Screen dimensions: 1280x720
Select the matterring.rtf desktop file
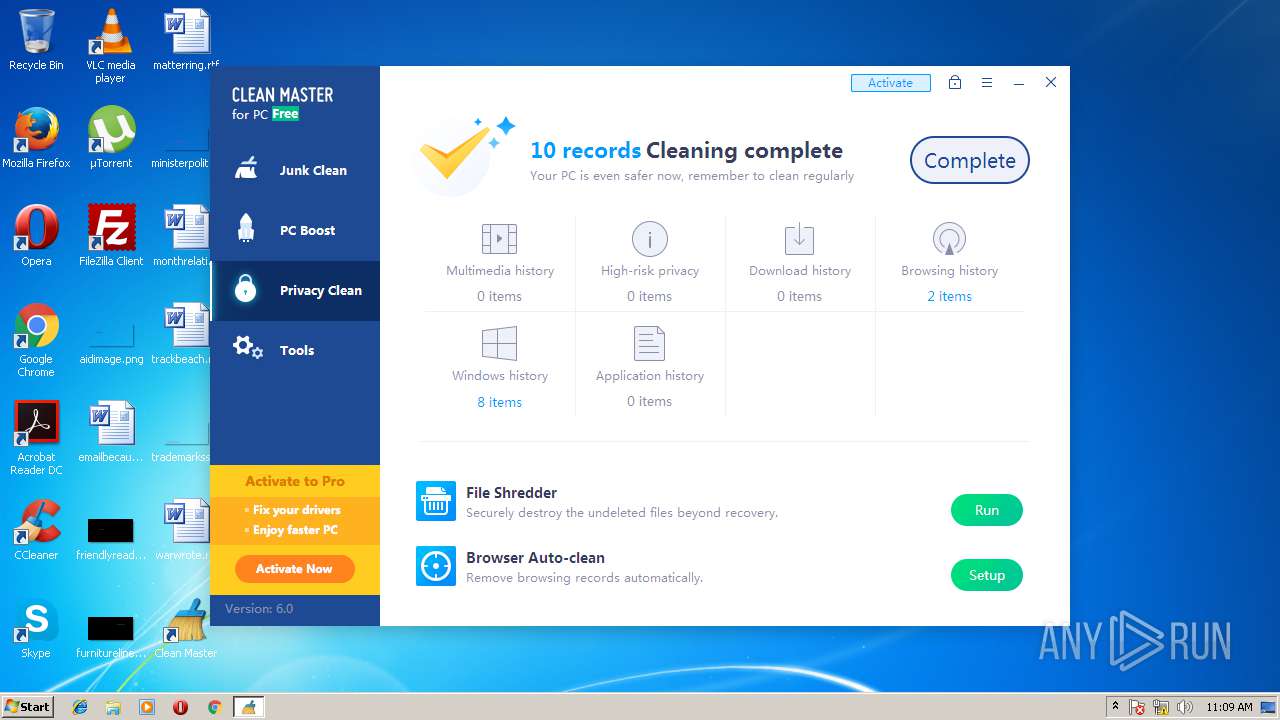186,40
